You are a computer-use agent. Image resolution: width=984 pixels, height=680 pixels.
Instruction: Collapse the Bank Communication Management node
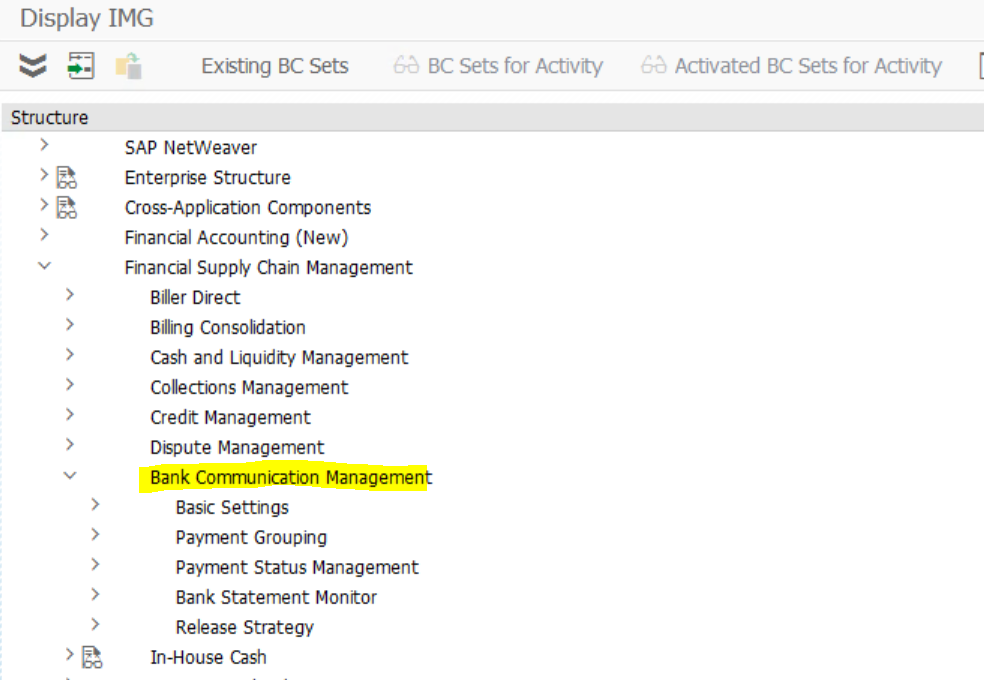[70, 477]
